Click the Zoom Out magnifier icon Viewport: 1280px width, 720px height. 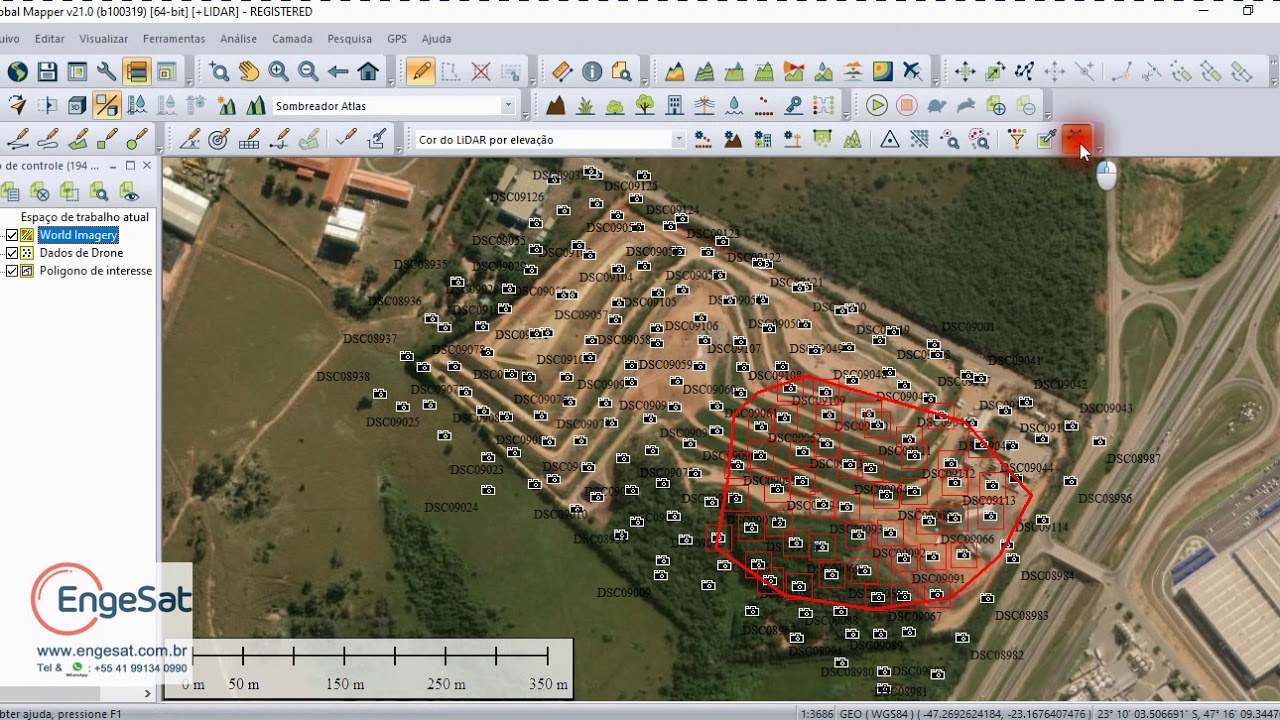308,72
